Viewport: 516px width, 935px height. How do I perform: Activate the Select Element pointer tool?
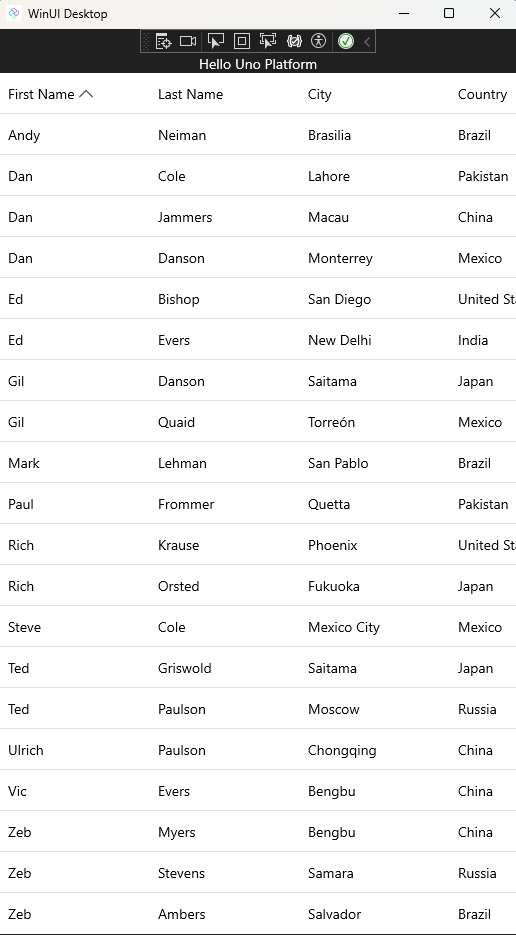click(x=215, y=41)
